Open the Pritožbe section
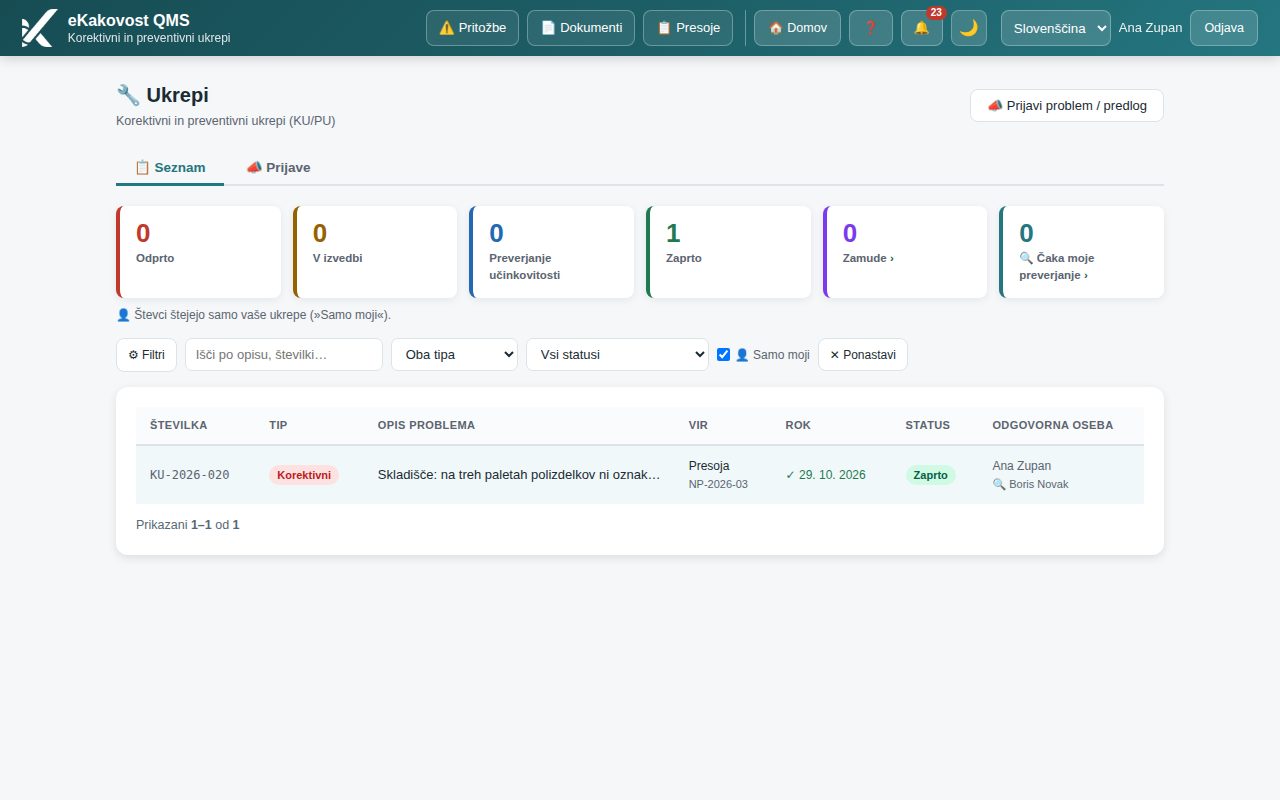Image resolution: width=1280 pixels, height=800 pixels. 472,28
